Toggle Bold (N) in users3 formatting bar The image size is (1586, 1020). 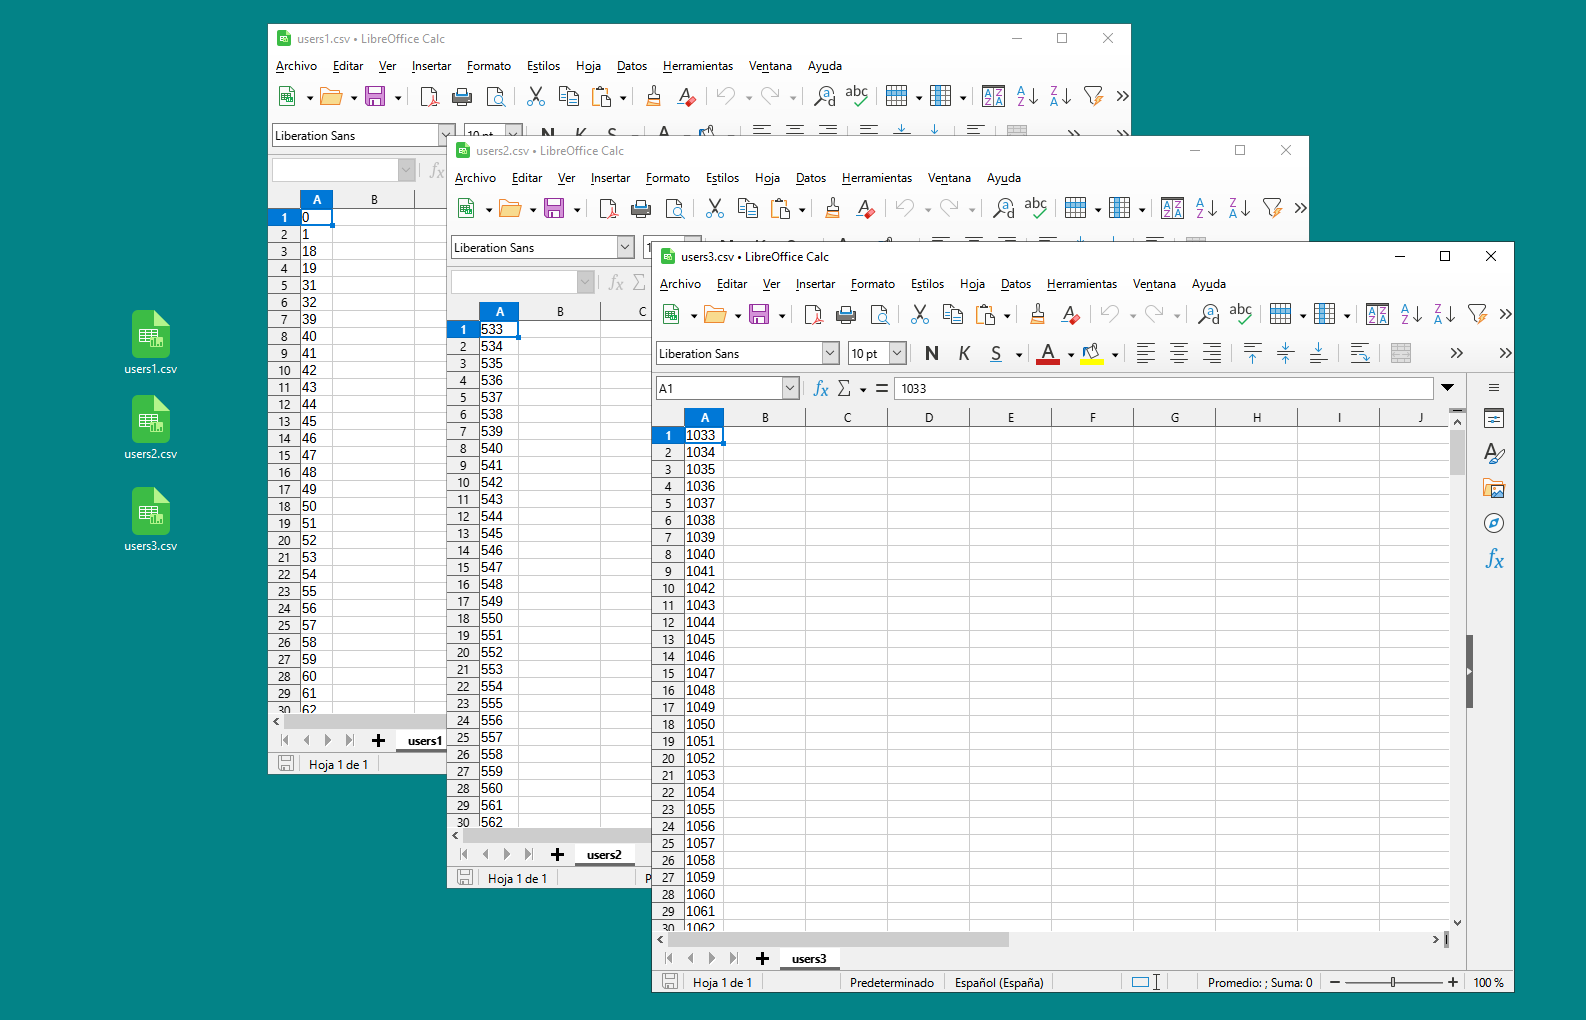point(932,353)
